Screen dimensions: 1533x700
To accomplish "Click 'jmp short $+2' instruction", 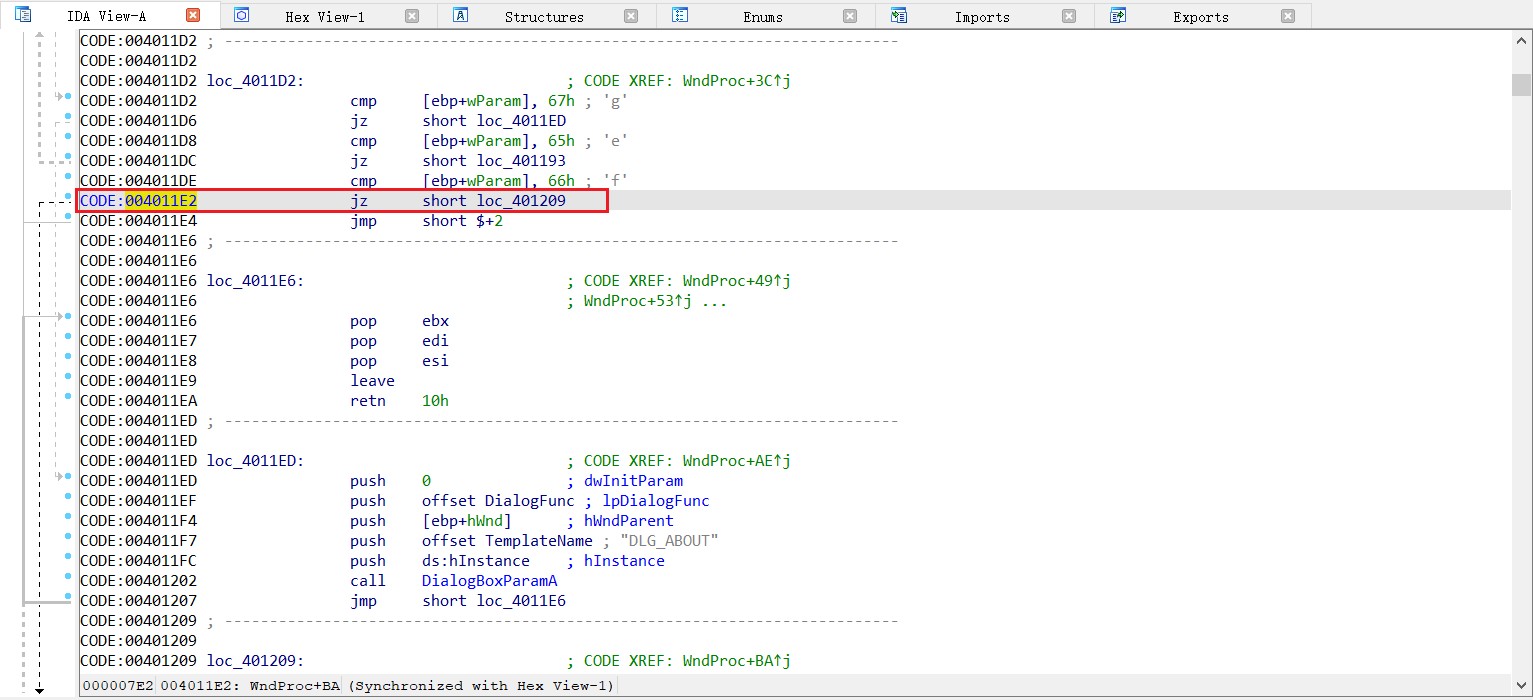I will point(426,221).
